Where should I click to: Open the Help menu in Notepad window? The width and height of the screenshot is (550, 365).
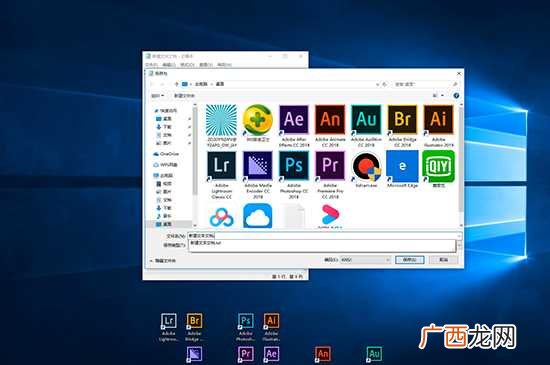click(224, 65)
